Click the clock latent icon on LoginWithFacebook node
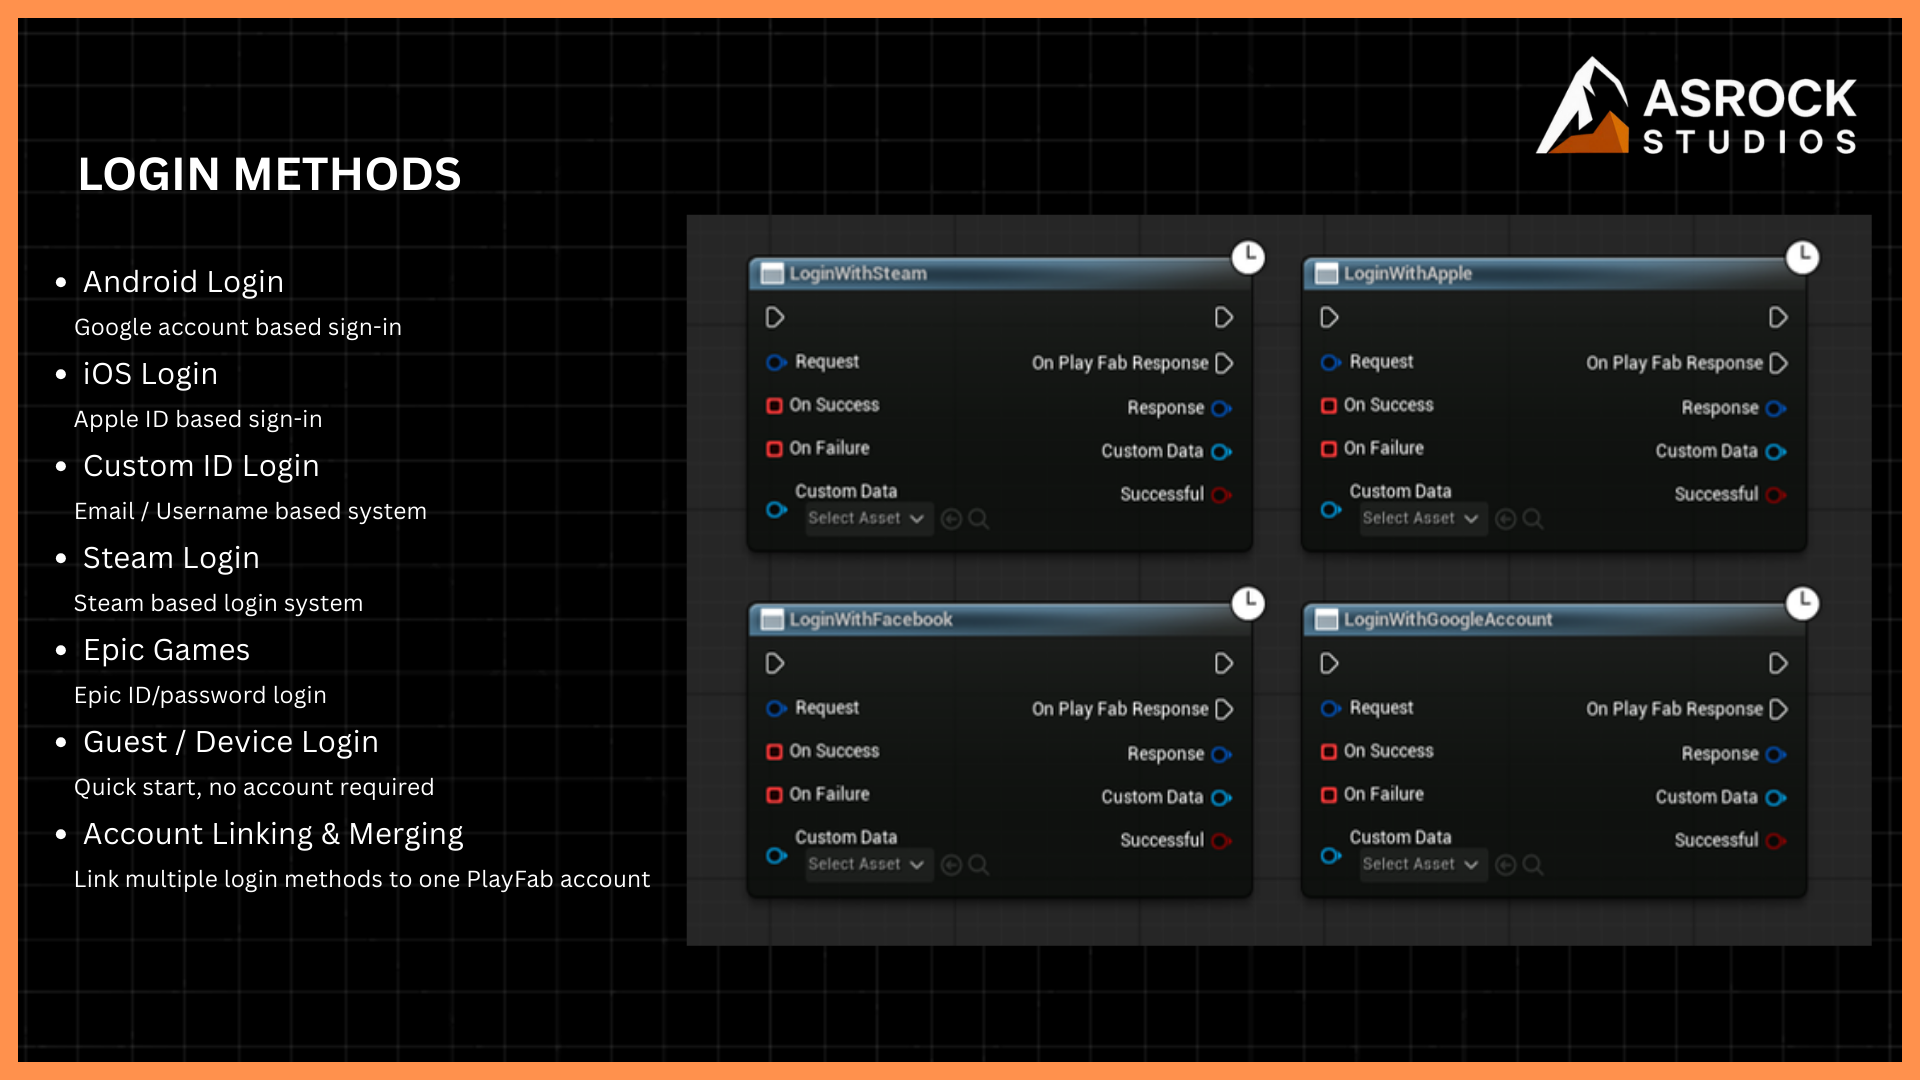 [1248, 603]
